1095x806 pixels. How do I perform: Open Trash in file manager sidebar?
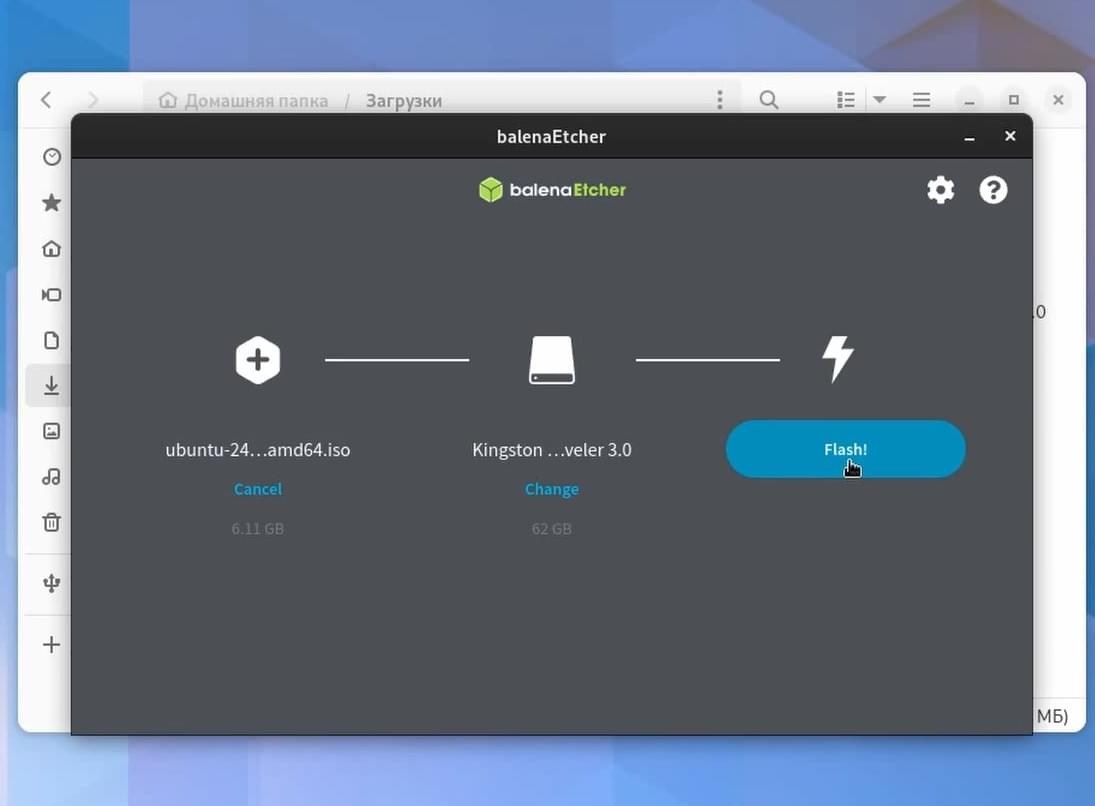(x=52, y=522)
